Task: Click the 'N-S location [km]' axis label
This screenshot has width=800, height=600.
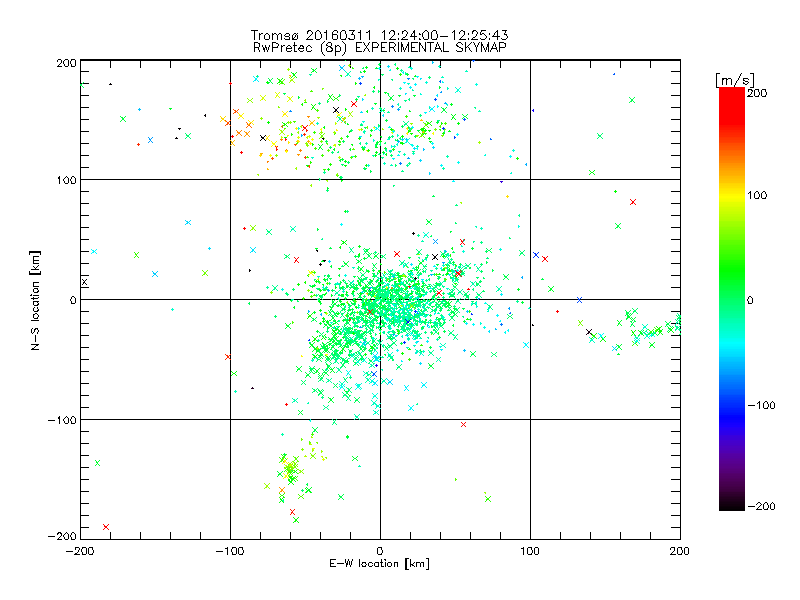Action: (x=35, y=301)
